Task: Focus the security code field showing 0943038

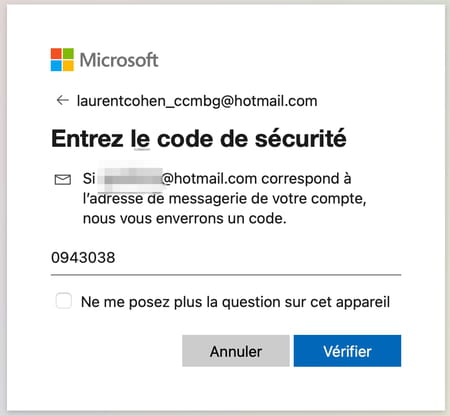Action: coord(226,258)
